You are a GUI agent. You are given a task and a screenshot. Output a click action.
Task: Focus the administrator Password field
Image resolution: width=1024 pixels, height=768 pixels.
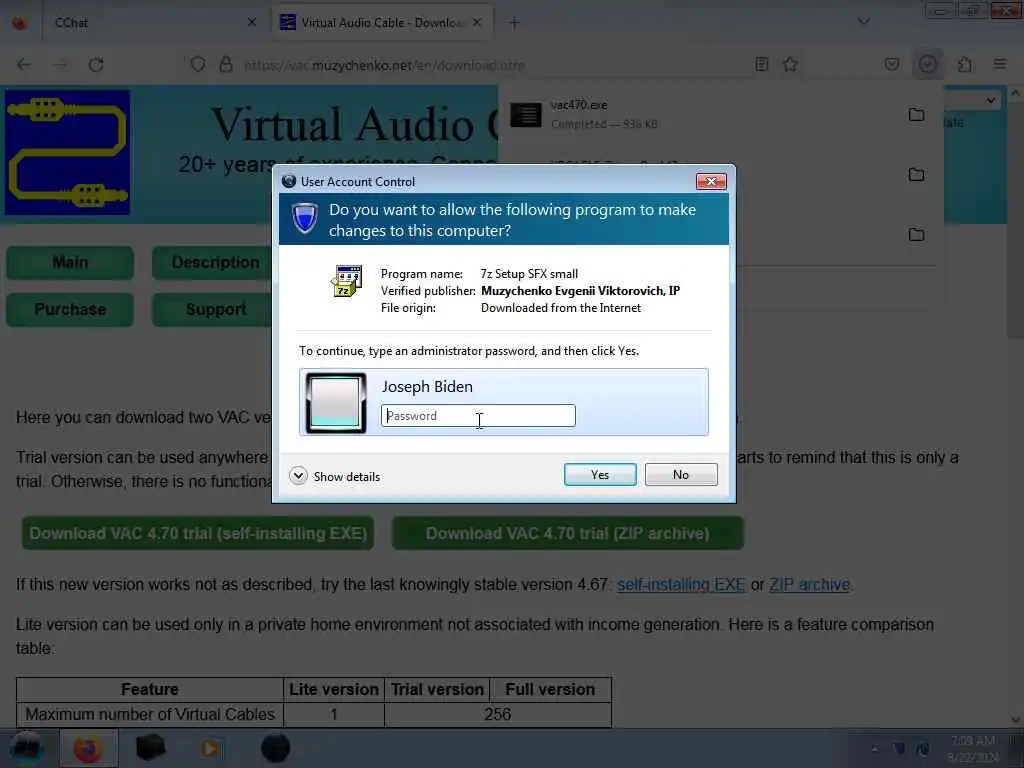478,415
